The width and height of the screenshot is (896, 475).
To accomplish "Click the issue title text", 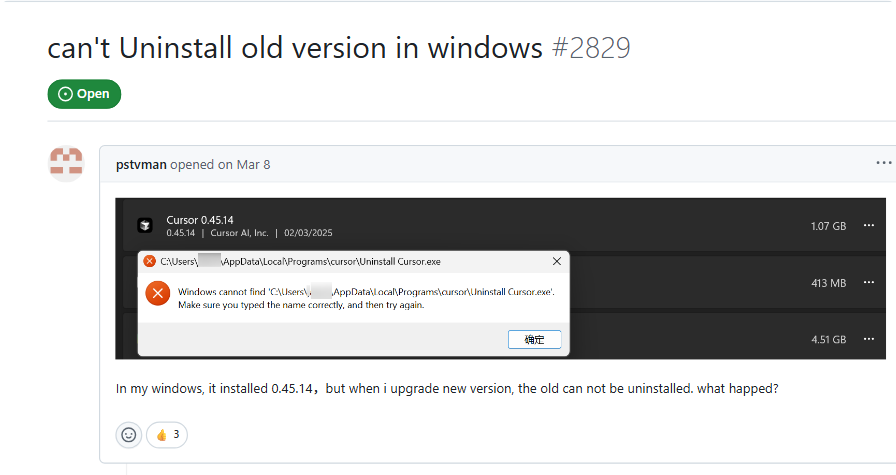I will coord(295,48).
